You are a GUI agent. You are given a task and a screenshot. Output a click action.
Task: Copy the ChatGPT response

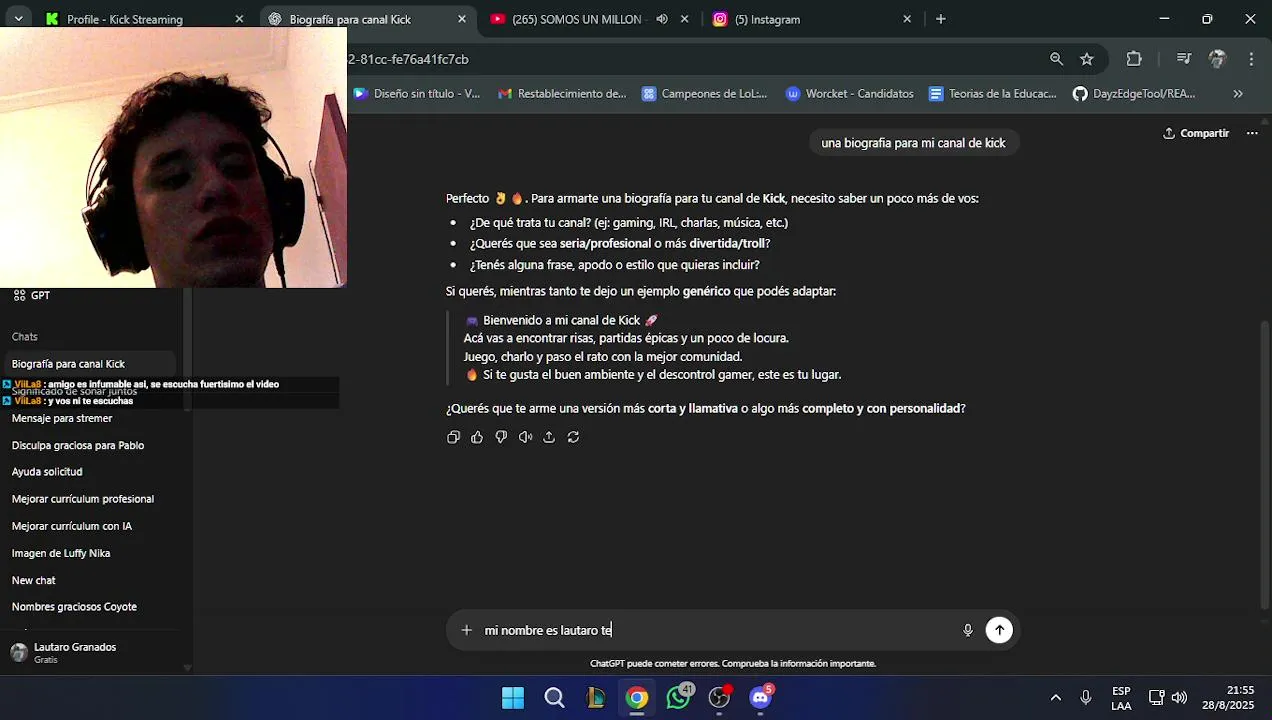[453, 437]
